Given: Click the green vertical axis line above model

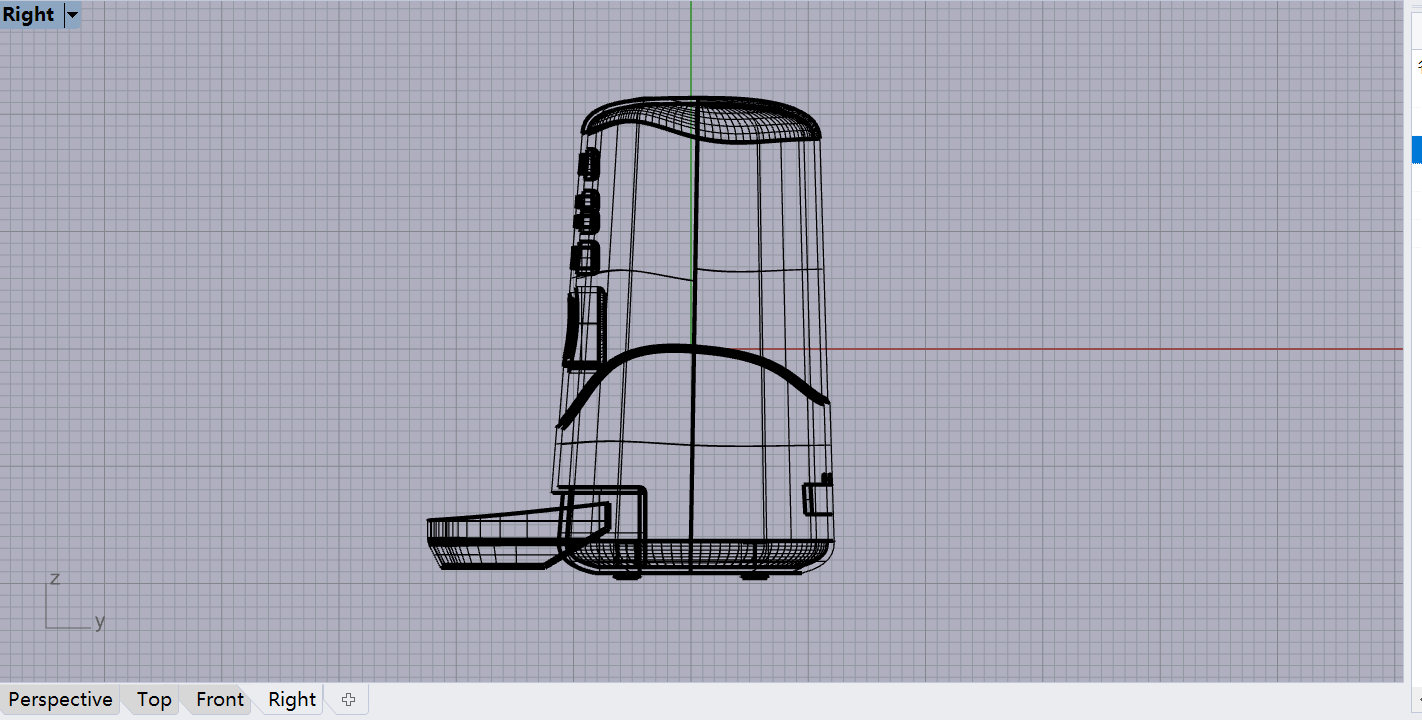Looking at the screenshot, I should coord(691,50).
